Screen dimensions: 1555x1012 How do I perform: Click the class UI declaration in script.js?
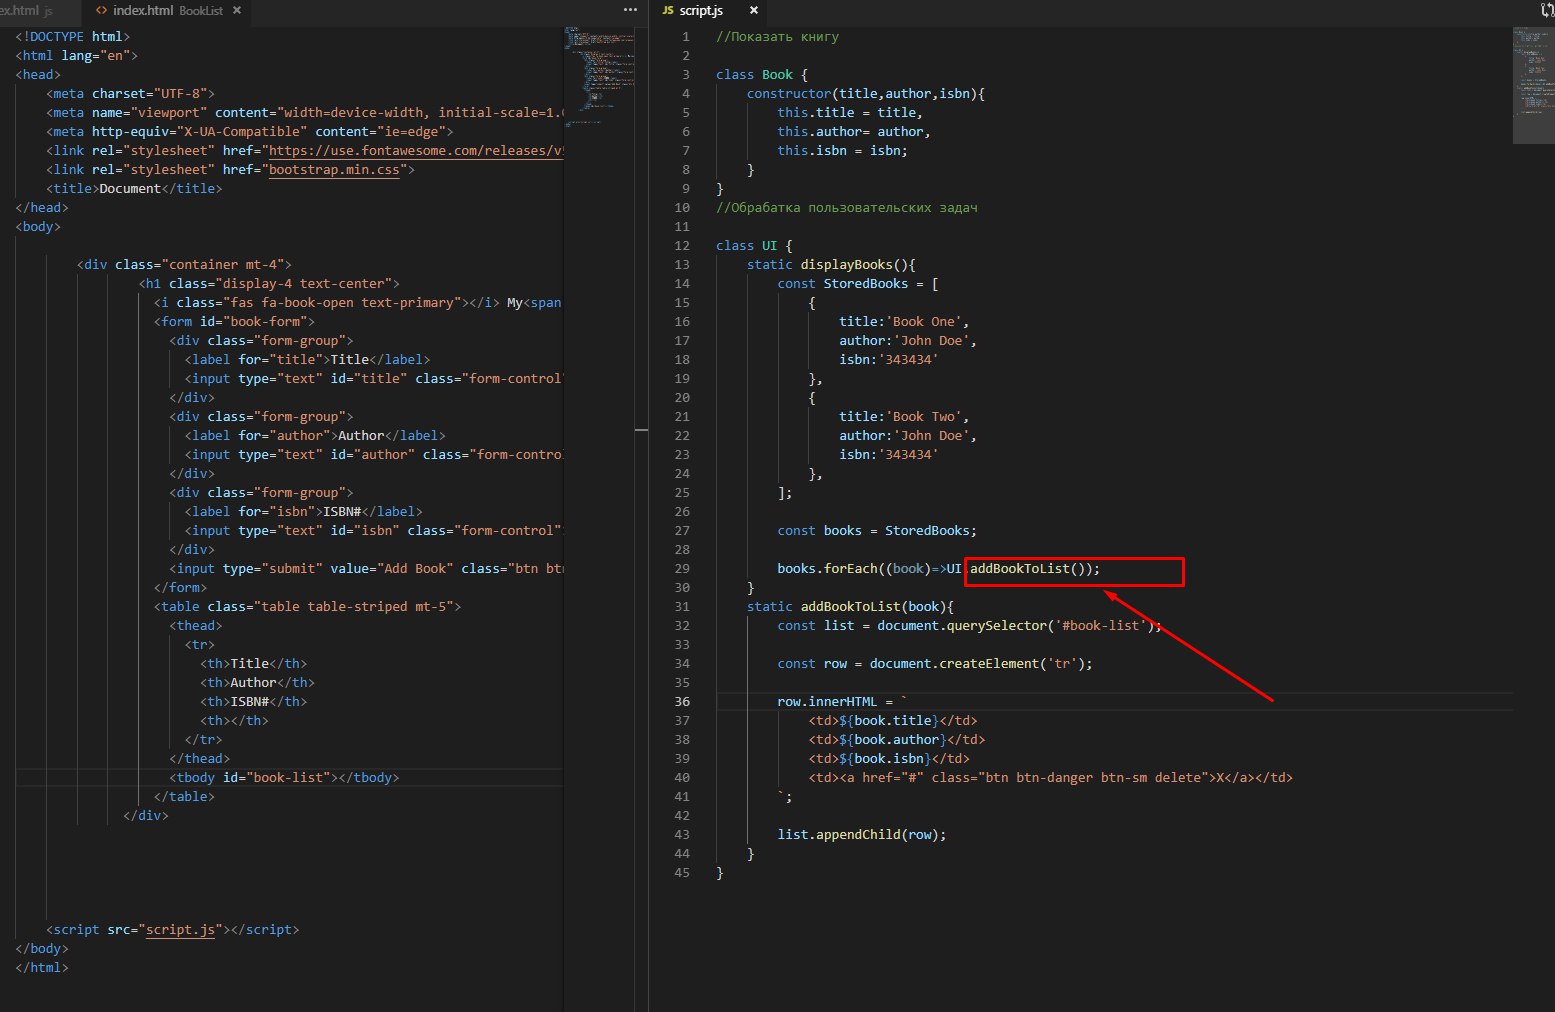[x=754, y=246]
